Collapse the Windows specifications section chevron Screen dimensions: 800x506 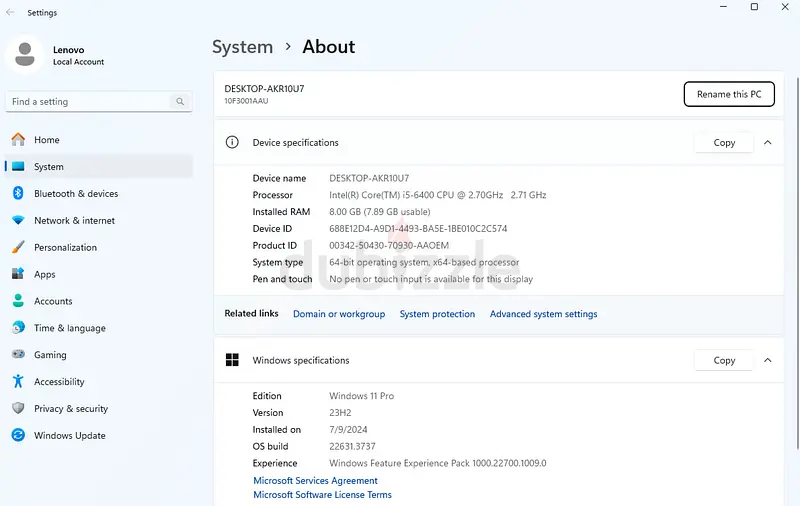[768, 360]
